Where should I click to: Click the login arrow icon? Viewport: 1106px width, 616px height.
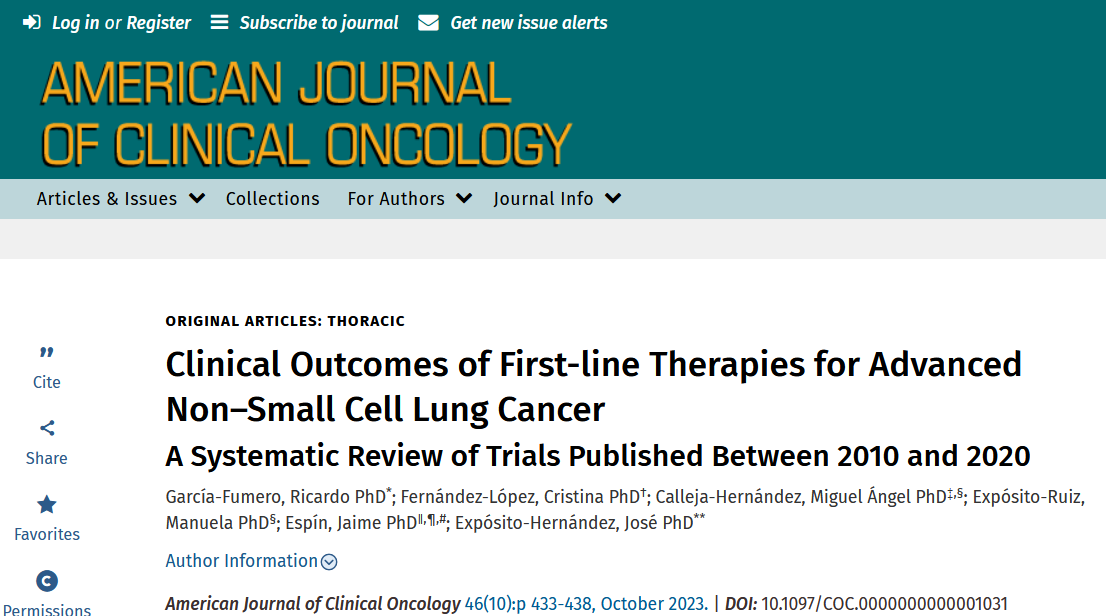(32, 22)
